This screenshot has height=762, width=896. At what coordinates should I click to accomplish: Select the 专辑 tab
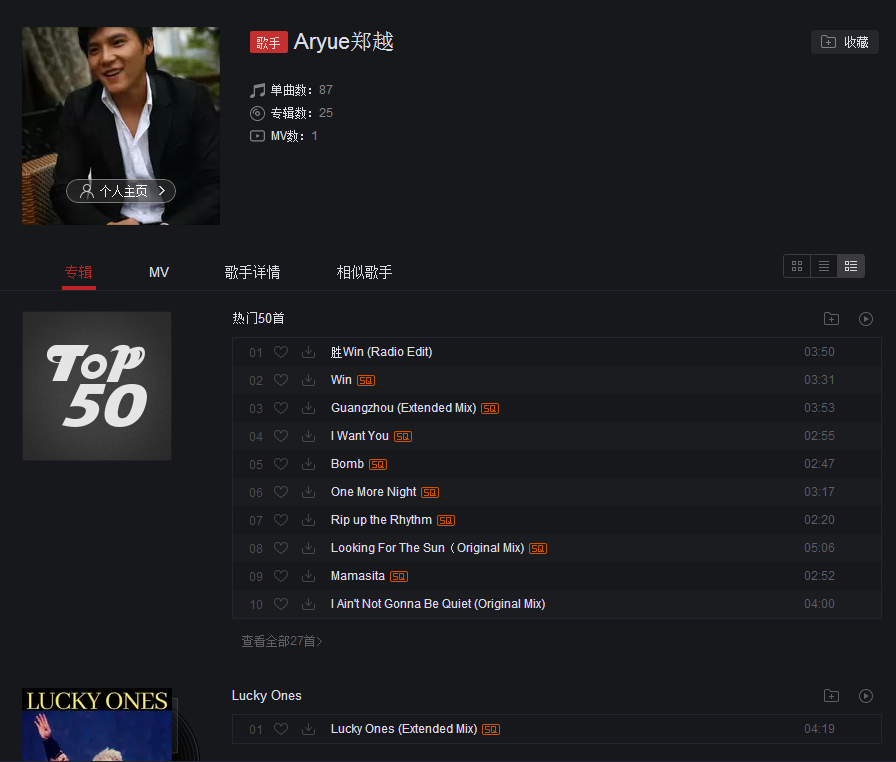79,272
